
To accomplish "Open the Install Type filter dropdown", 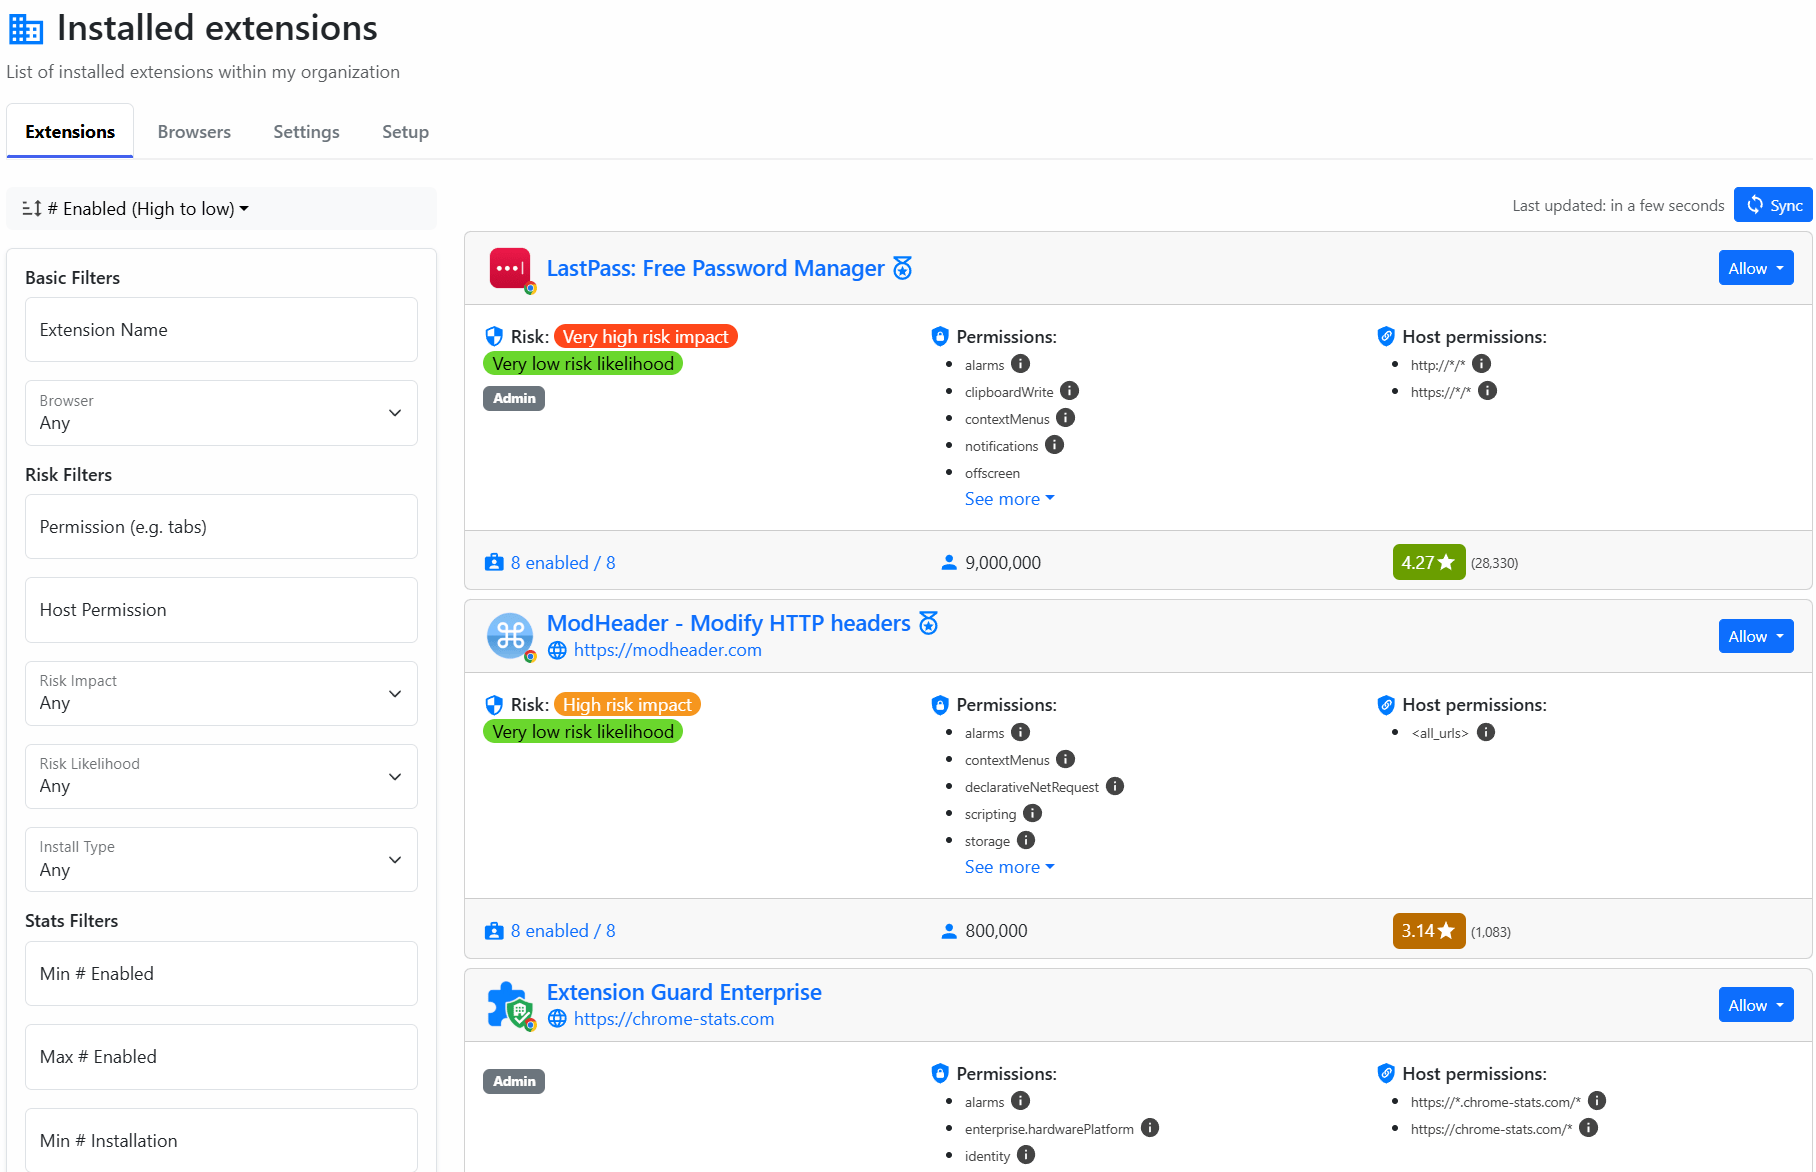I will coord(221,859).
